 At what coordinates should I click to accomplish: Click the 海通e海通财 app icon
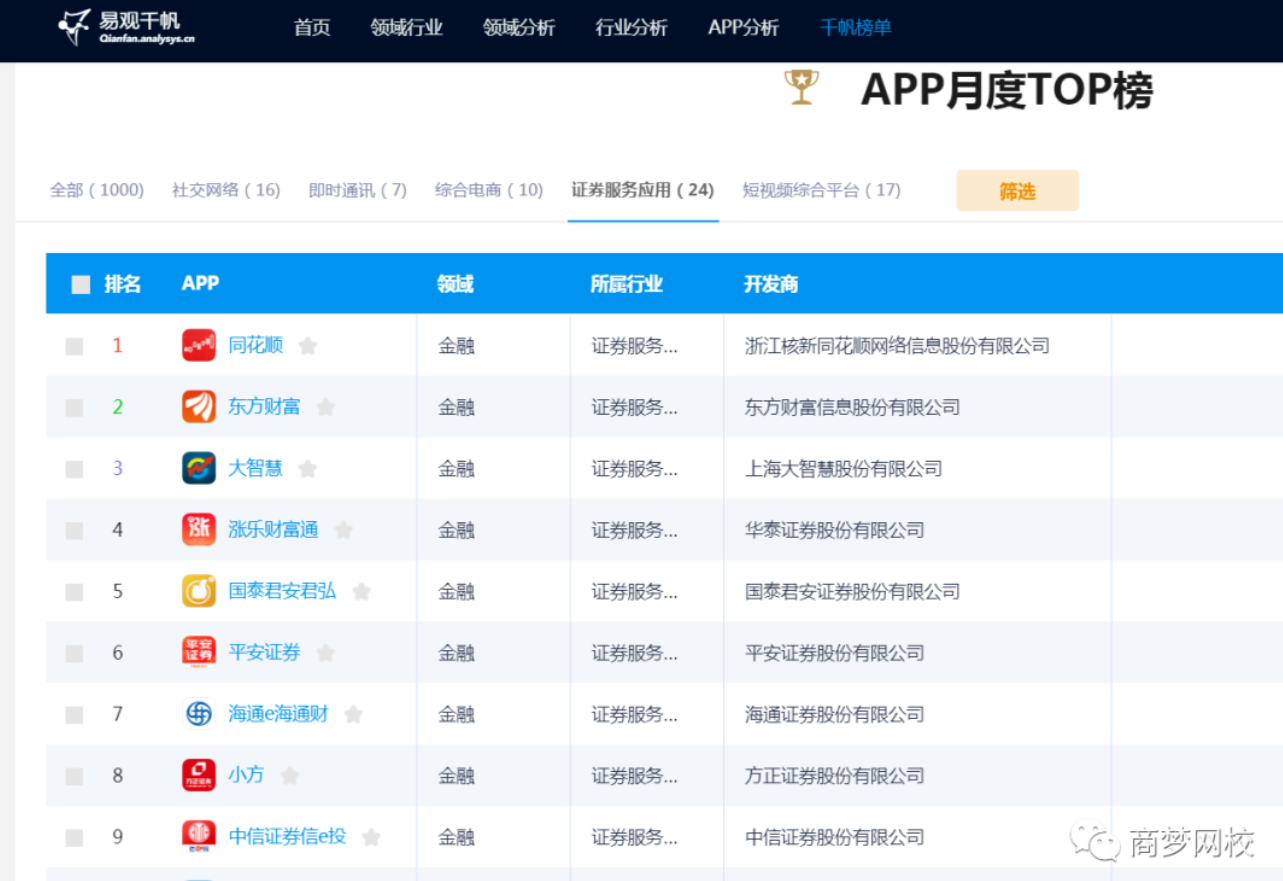199,714
